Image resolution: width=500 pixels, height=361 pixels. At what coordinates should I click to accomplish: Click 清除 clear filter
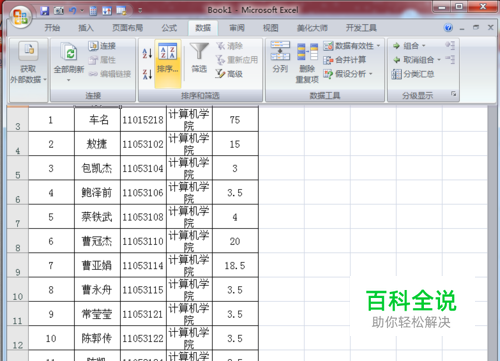[229, 46]
